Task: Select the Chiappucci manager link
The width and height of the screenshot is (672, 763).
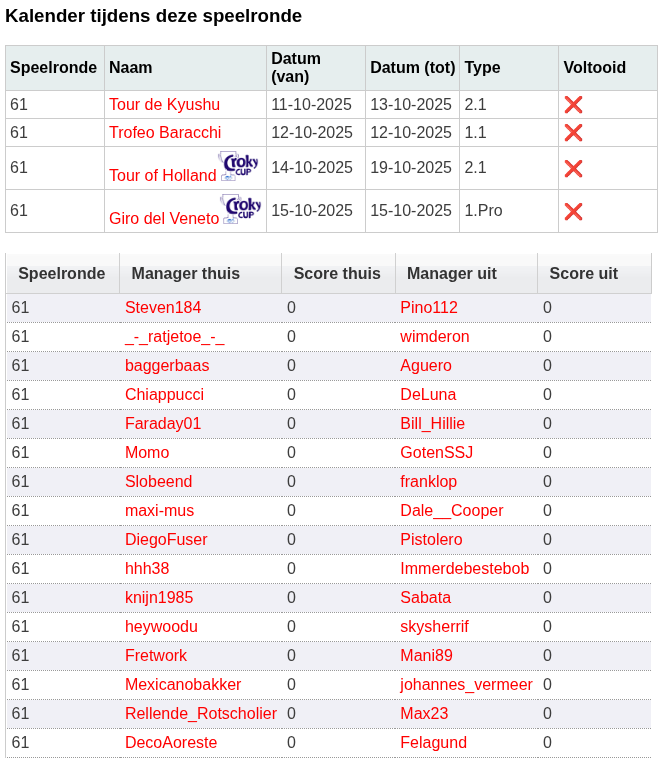Action: click(164, 395)
